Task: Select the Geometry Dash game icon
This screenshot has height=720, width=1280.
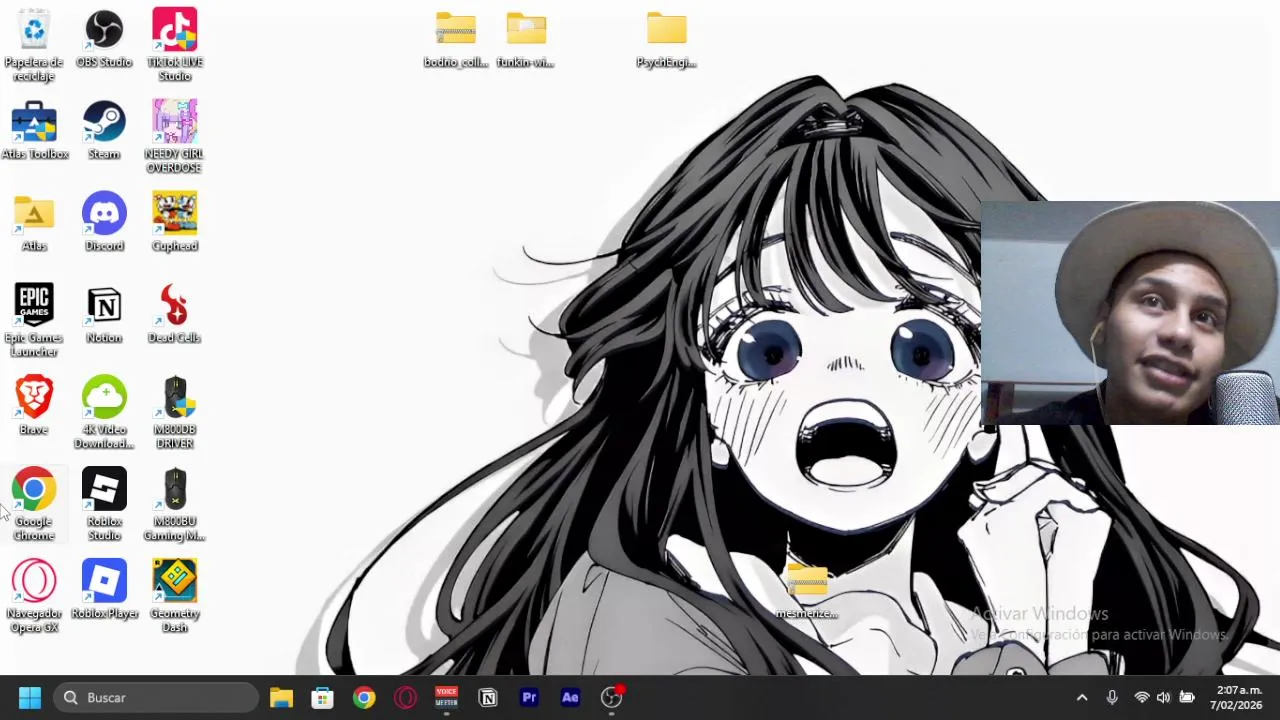Action: (175, 597)
